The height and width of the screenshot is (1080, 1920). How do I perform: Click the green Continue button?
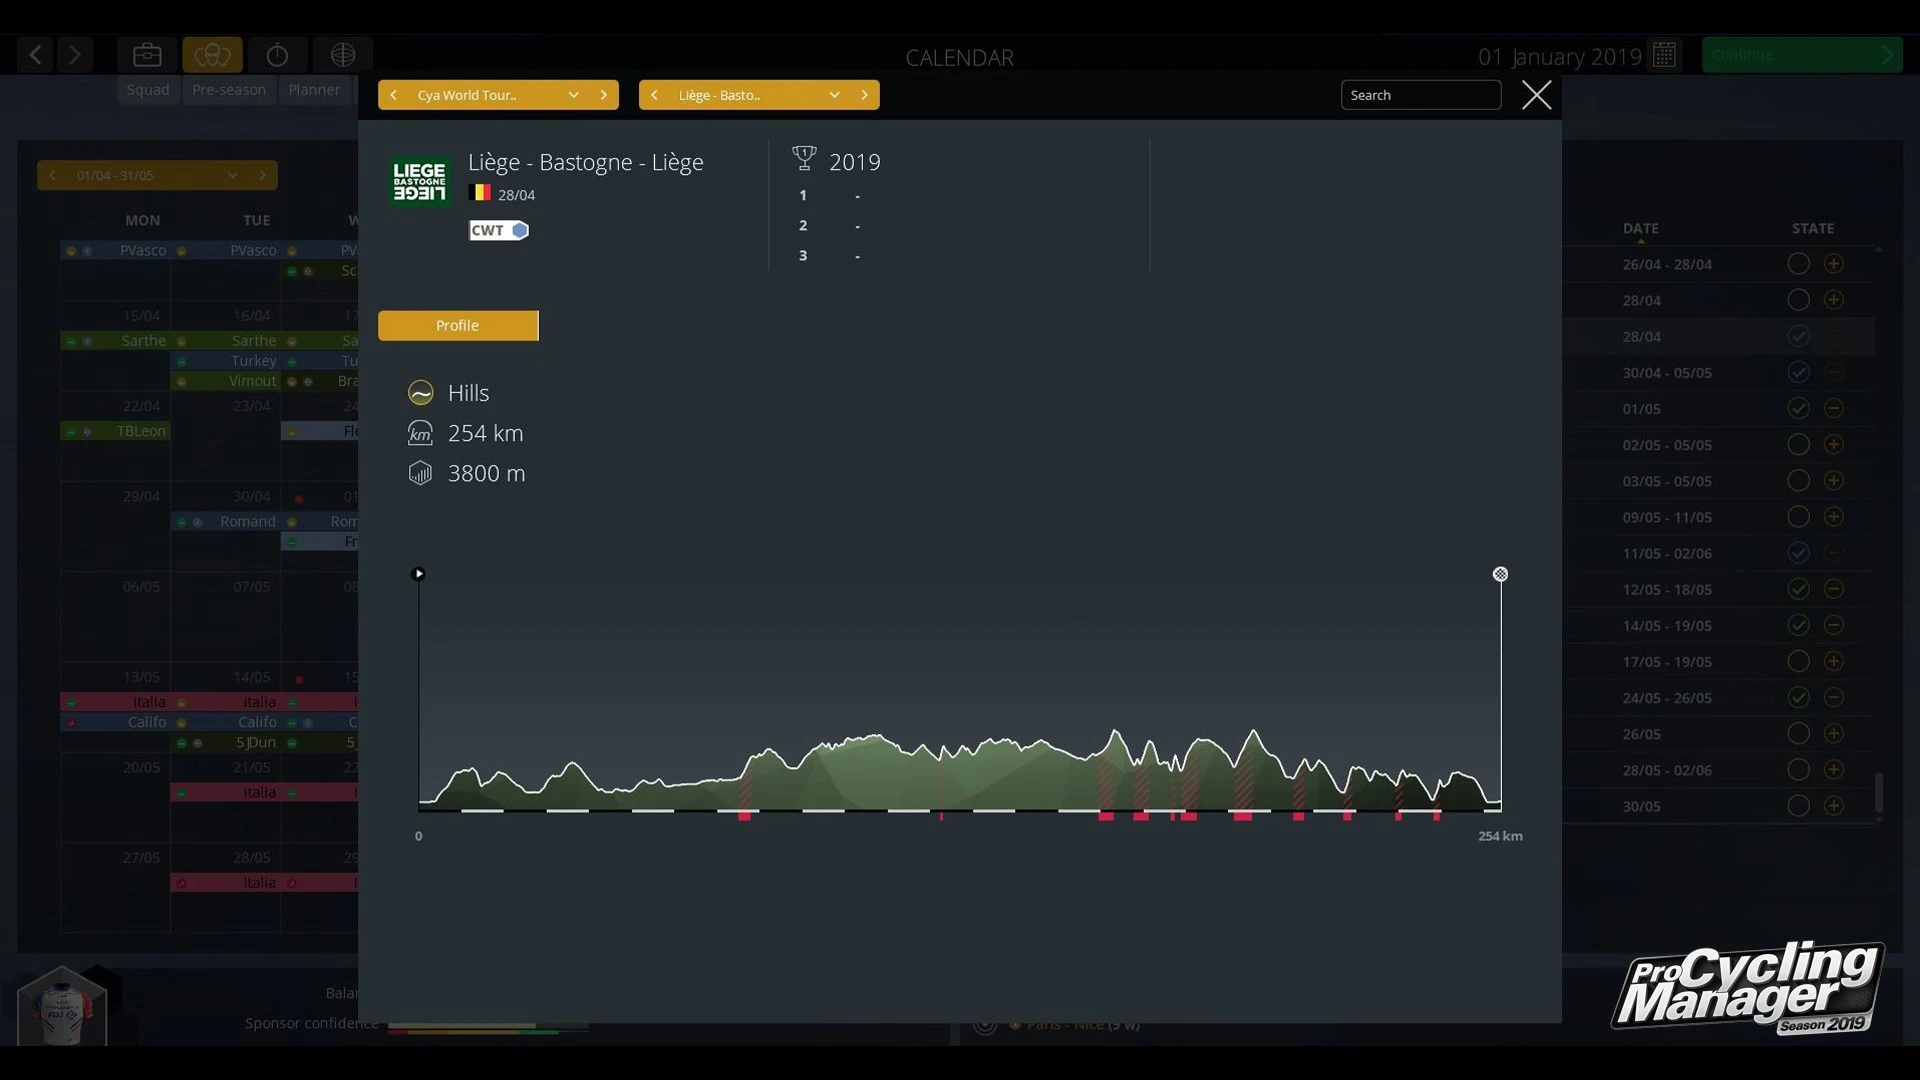(1801, 55)
